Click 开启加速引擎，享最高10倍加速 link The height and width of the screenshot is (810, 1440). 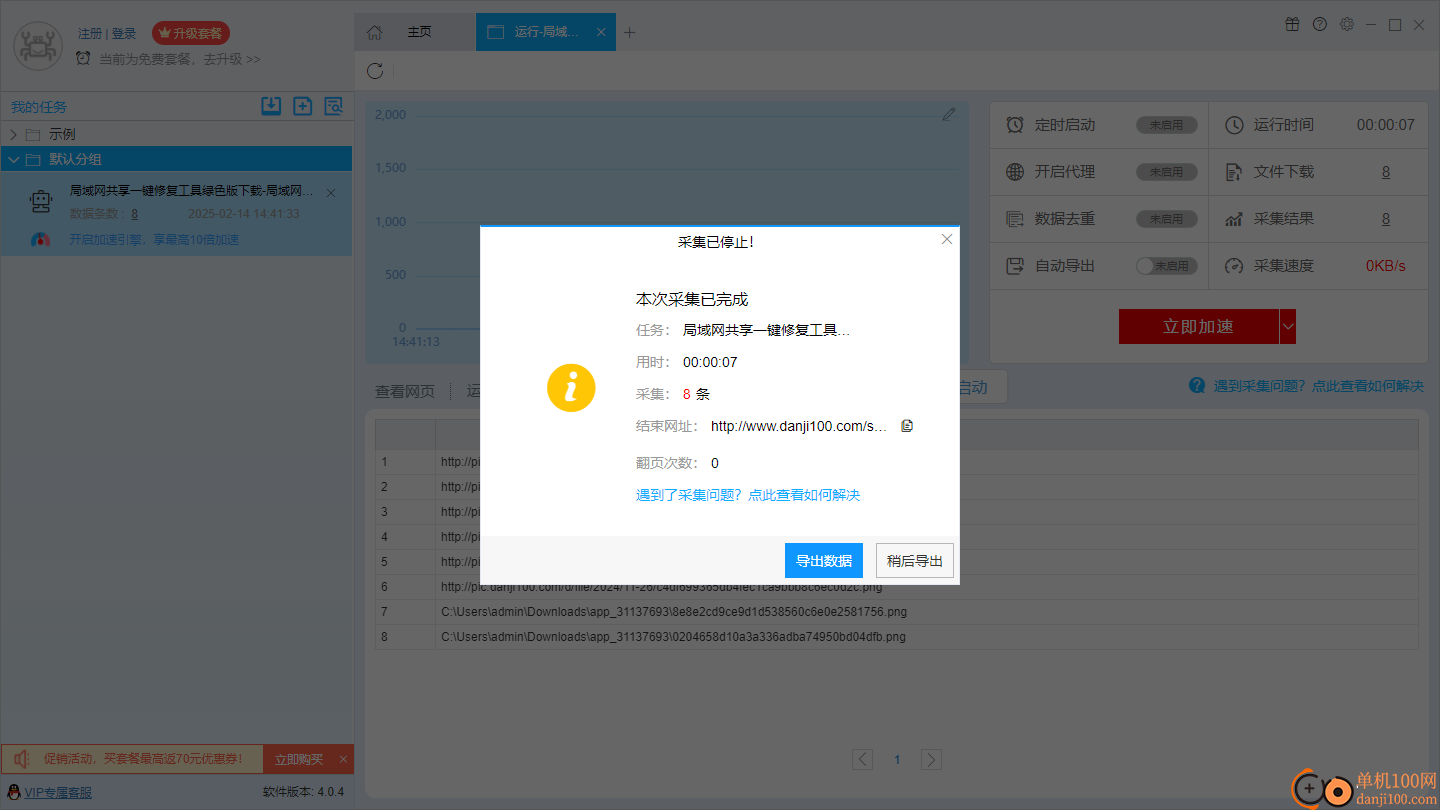[x=154, y=240]
